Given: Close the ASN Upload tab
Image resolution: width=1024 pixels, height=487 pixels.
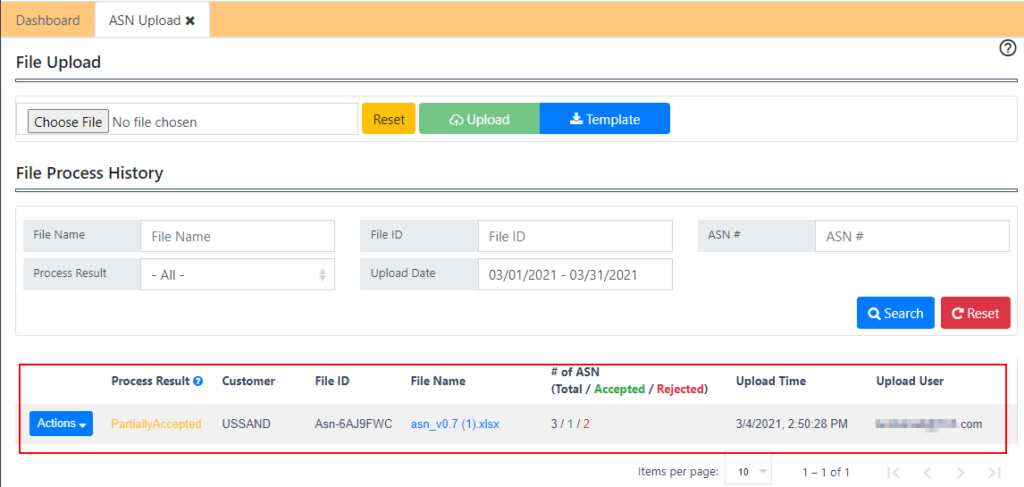Looking at the screenshot, I should (x=190, y=20).
